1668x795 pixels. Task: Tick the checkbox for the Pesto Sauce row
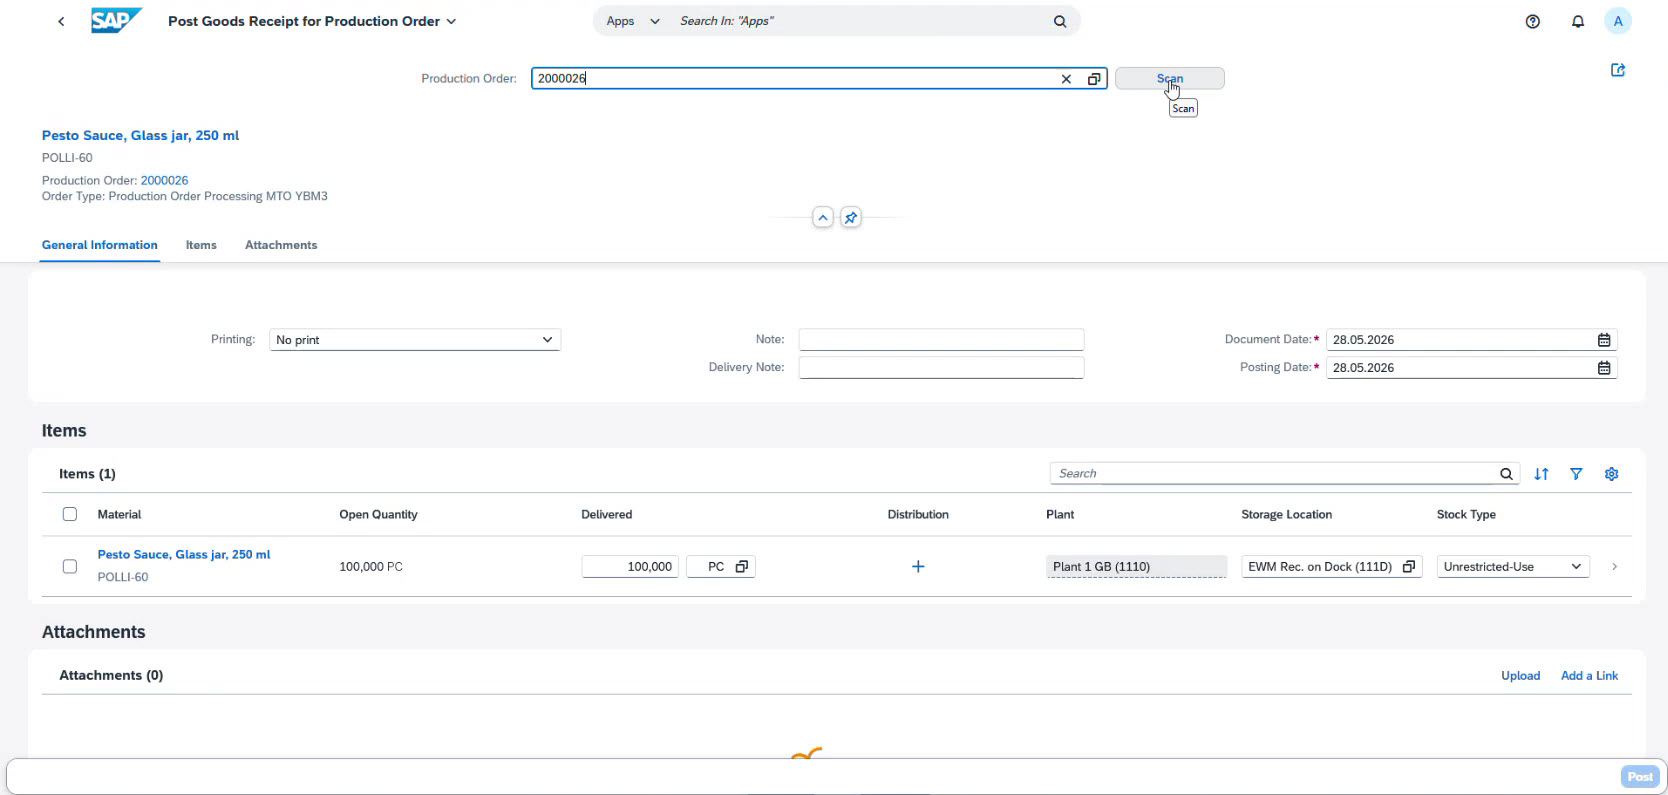(70, 566)
